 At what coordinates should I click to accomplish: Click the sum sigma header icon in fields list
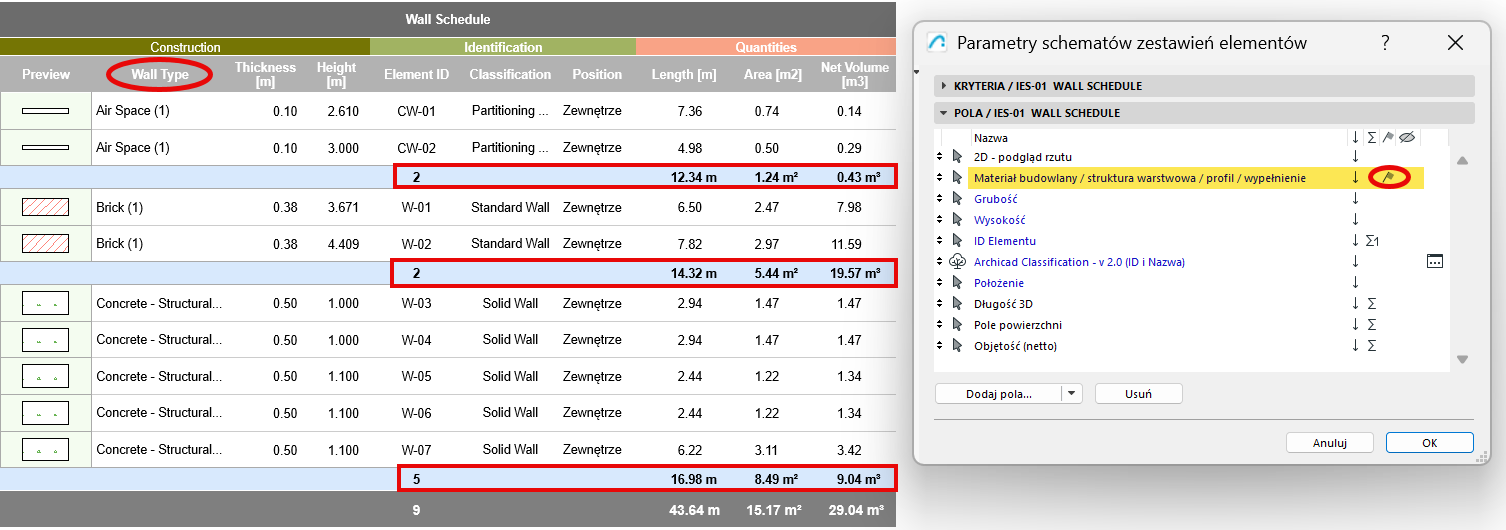[x=1371, y=137]
